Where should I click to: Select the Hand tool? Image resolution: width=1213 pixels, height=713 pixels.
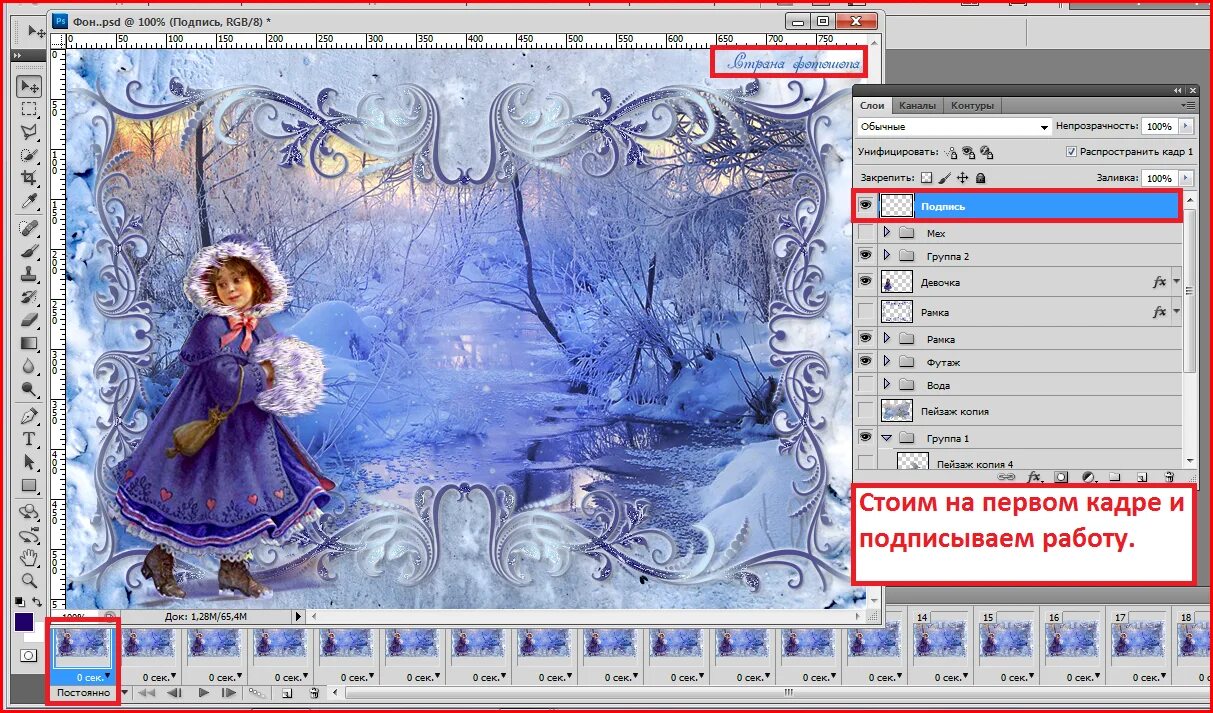[29, 557]
